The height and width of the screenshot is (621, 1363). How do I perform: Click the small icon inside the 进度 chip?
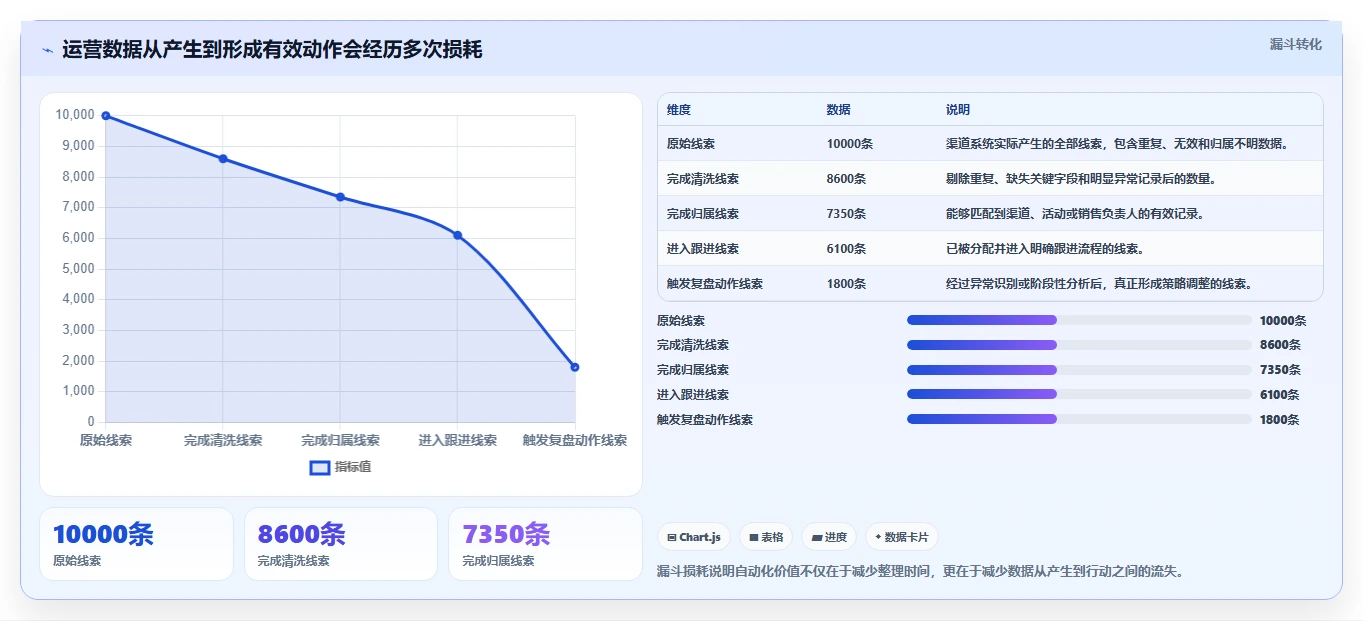(x=816, y=538)
